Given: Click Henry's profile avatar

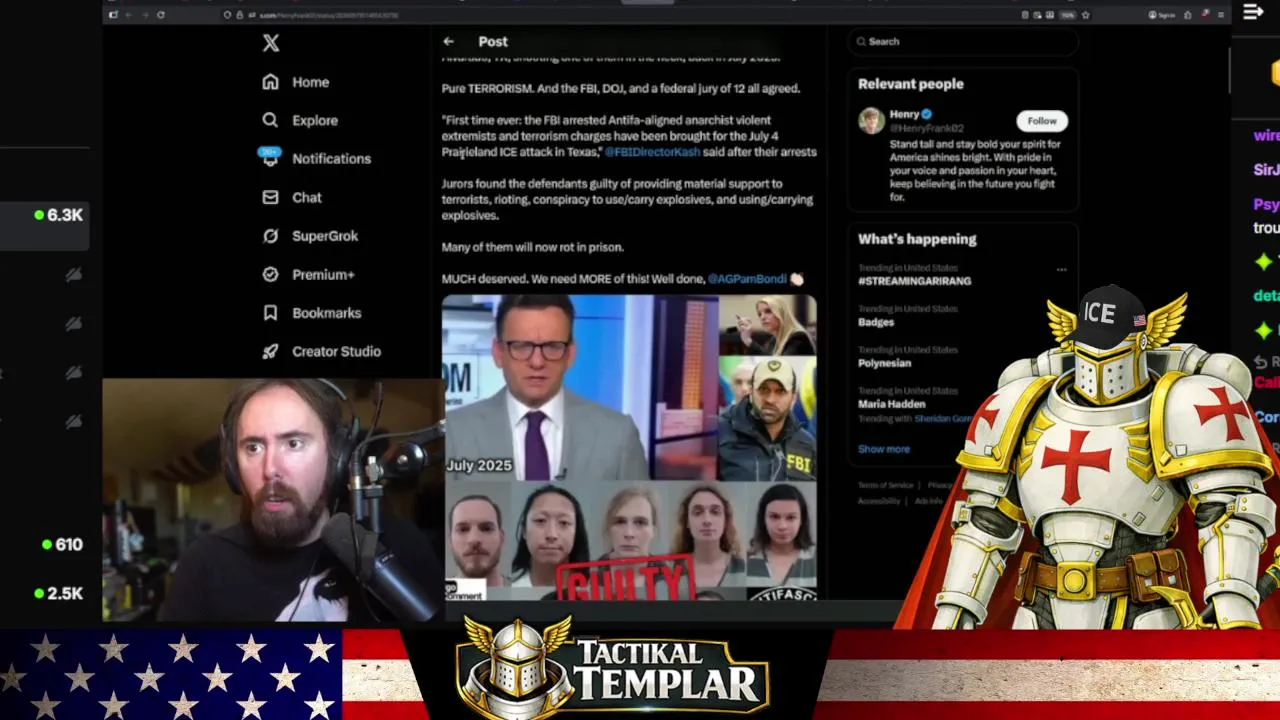Looking at the screenshot, I should 871,121.
